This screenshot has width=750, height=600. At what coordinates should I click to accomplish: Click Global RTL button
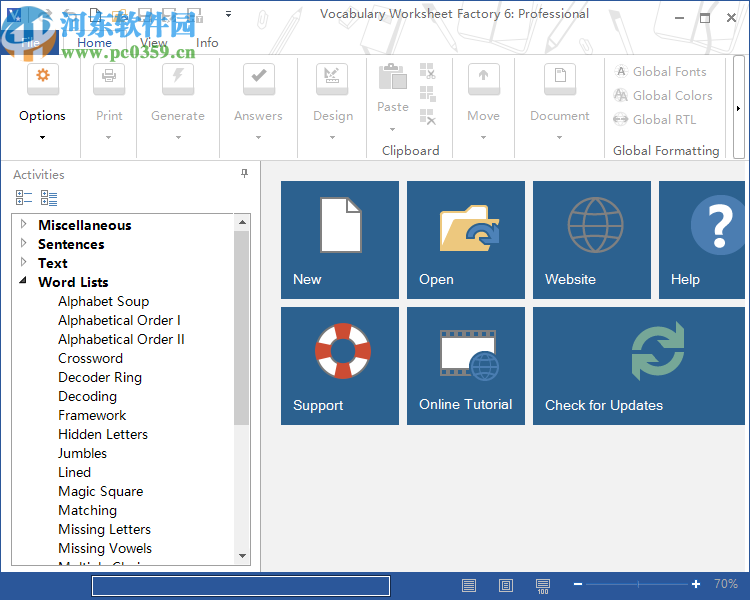click(x=655, y=120)
